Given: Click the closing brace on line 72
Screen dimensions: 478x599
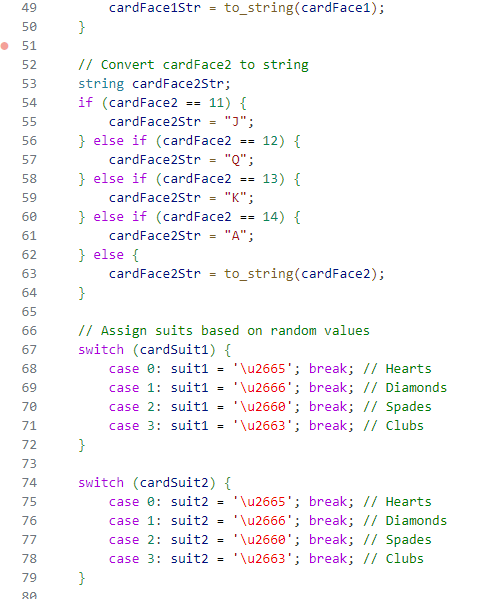Looking at the screenshot, I should point(82,445).
